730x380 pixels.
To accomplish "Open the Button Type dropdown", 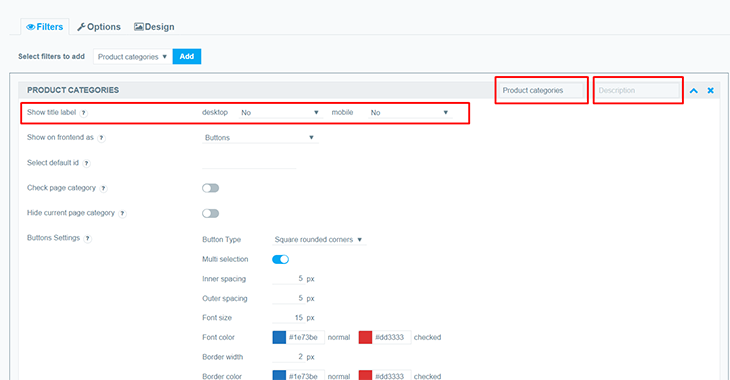I will 318,240.
